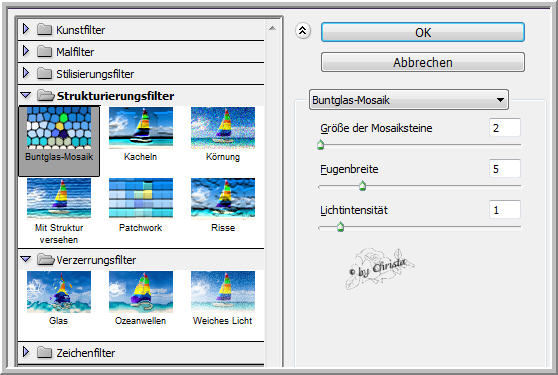Click the Patchwork caption text
The height and width of the screenshot is (375, 558).
click(x=141, y=227)
